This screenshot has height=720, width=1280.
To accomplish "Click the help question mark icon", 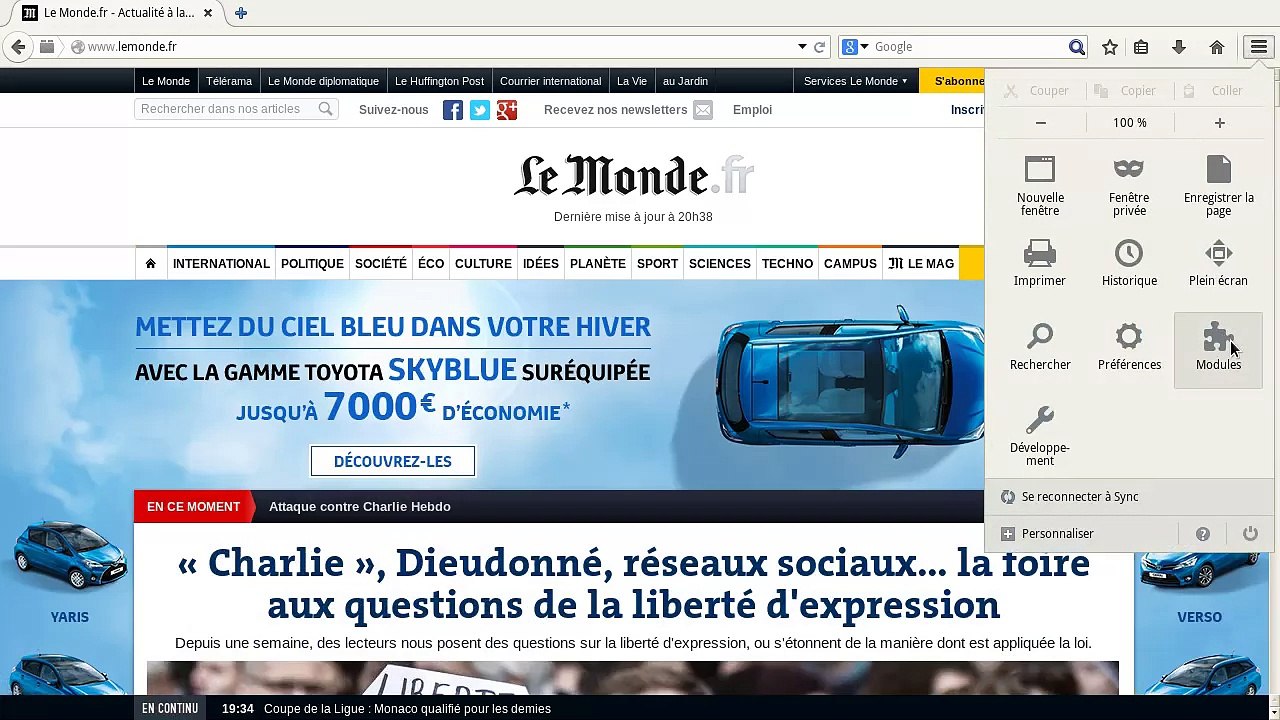I will [x=1203, y=534].
